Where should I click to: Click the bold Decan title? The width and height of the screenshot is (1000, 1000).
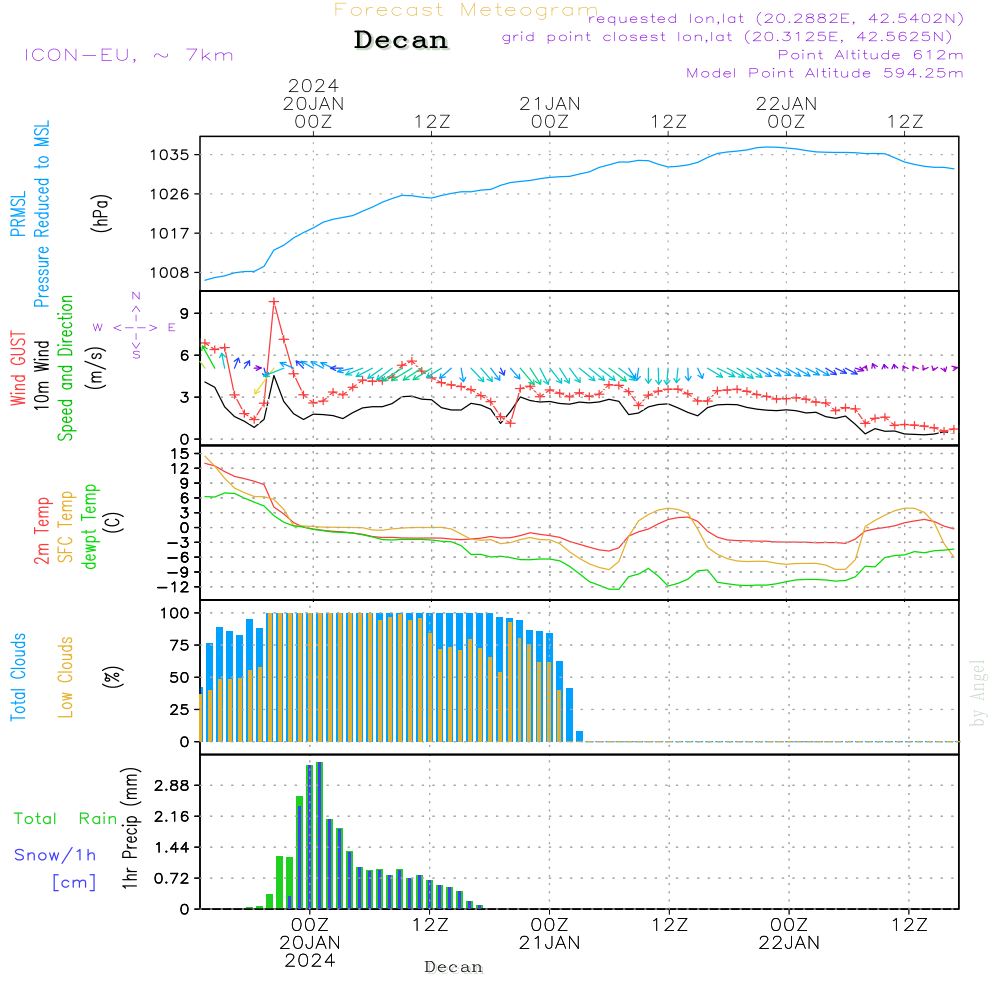pyautogui.click(x=401, y=41)
